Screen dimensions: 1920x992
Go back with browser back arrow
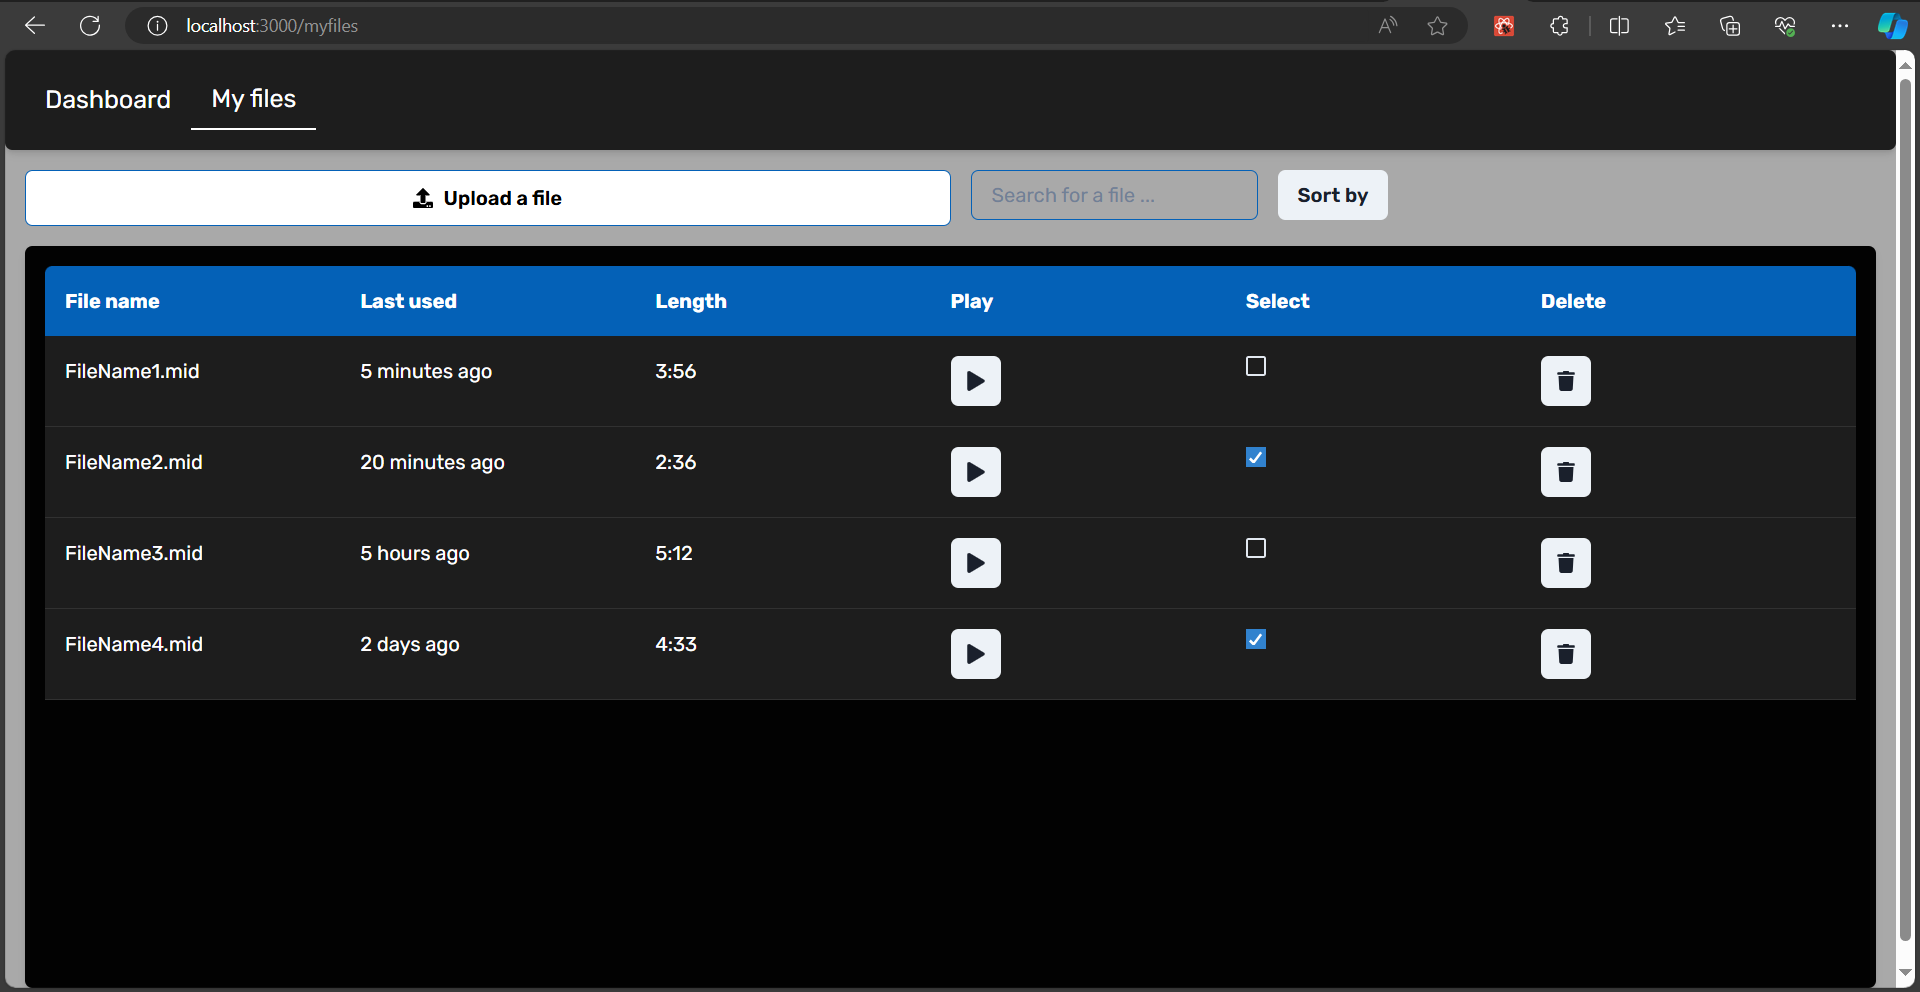tap(35, 26)
